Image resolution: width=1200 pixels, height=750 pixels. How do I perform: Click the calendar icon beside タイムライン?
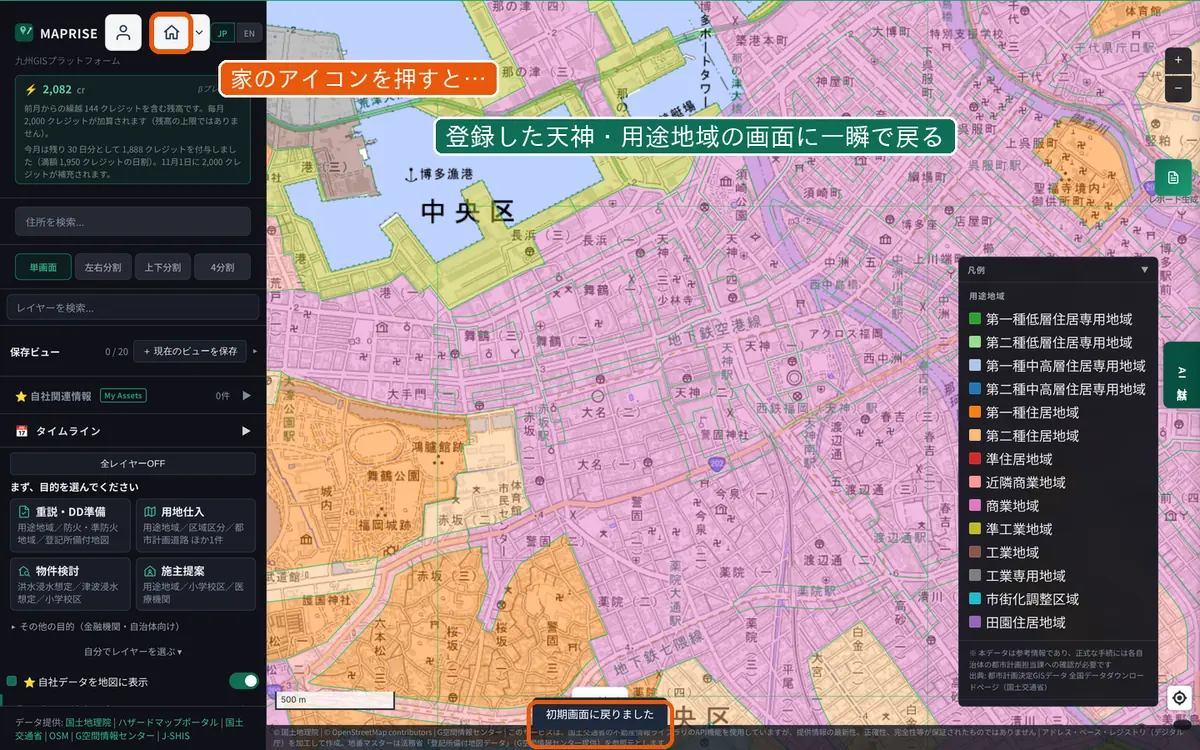pos(21,431)
